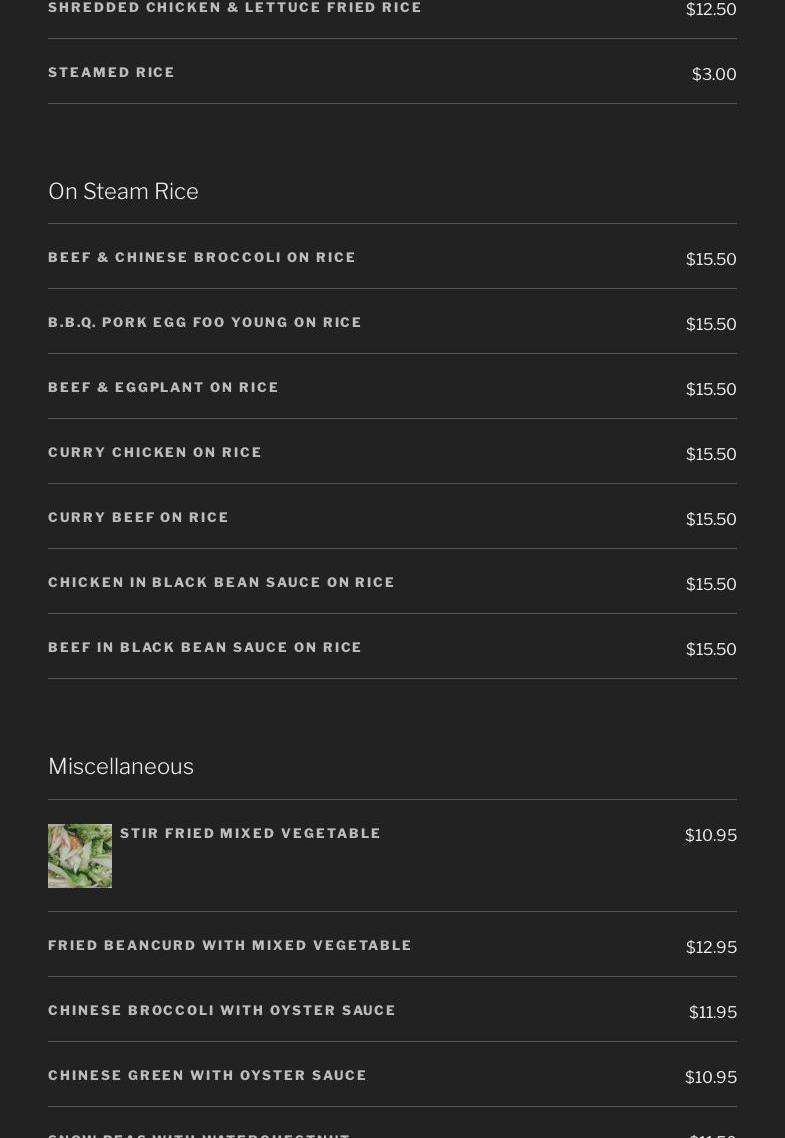Viewport: 785px width, 1138px height.
Task: Select Chinese Broccoli with Oyster Sauce
Action: click(x=222, y=1011)
